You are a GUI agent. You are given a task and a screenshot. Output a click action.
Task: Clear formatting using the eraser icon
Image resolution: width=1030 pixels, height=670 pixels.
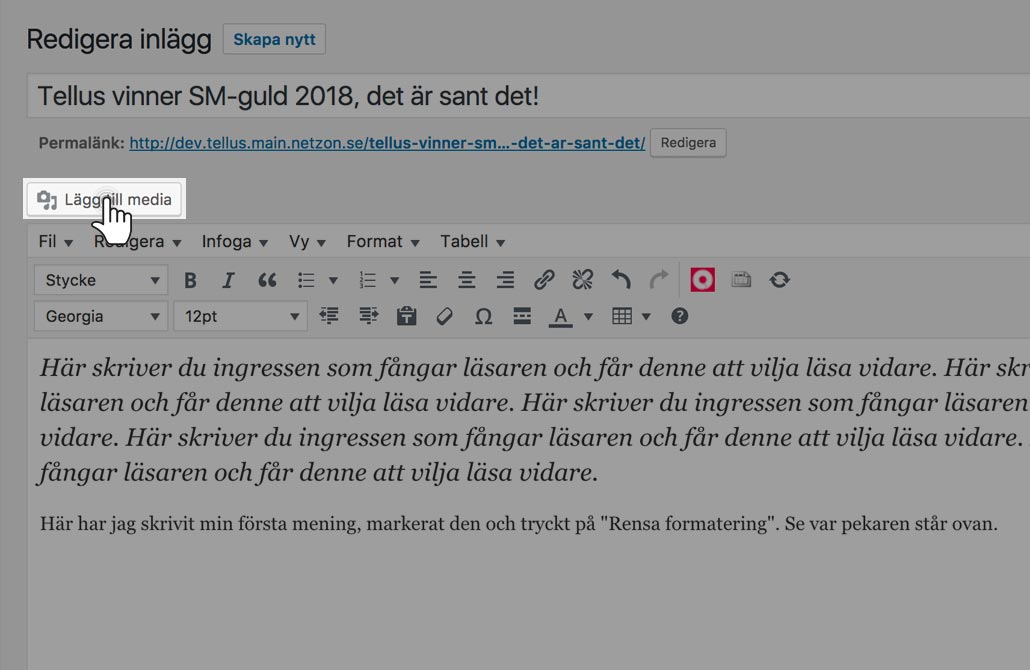(445, 317)
